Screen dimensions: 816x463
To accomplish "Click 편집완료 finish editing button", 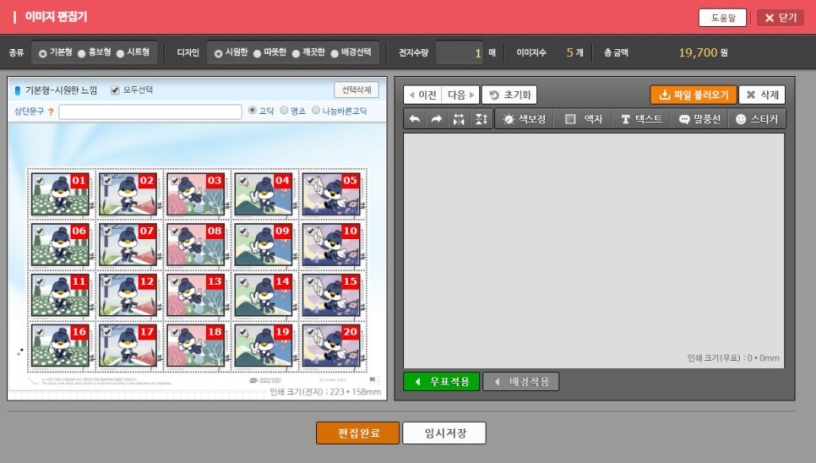I will pyautogui.click(x=358, y=433).
